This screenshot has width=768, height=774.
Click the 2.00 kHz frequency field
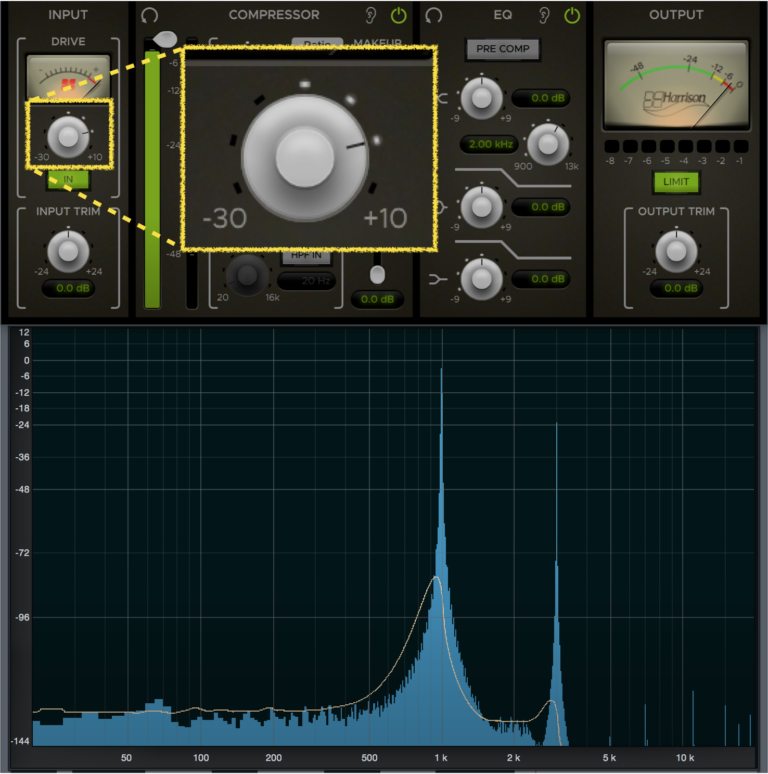[x=490, y=144]
